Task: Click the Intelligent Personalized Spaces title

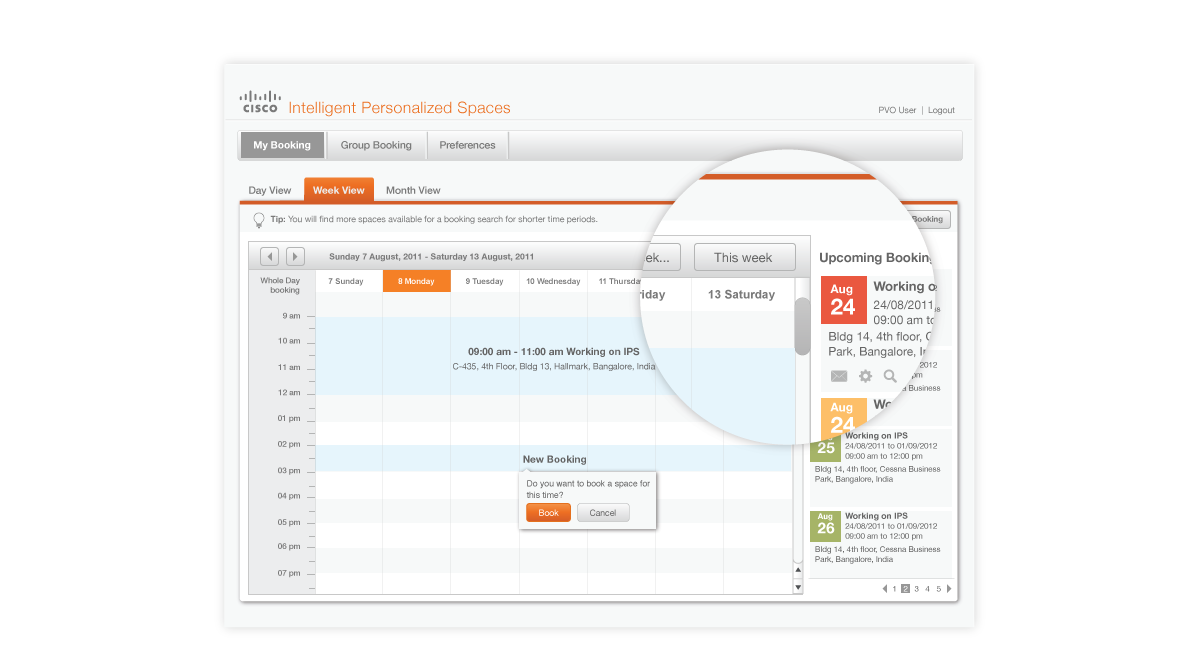Action: pos(399,108)
